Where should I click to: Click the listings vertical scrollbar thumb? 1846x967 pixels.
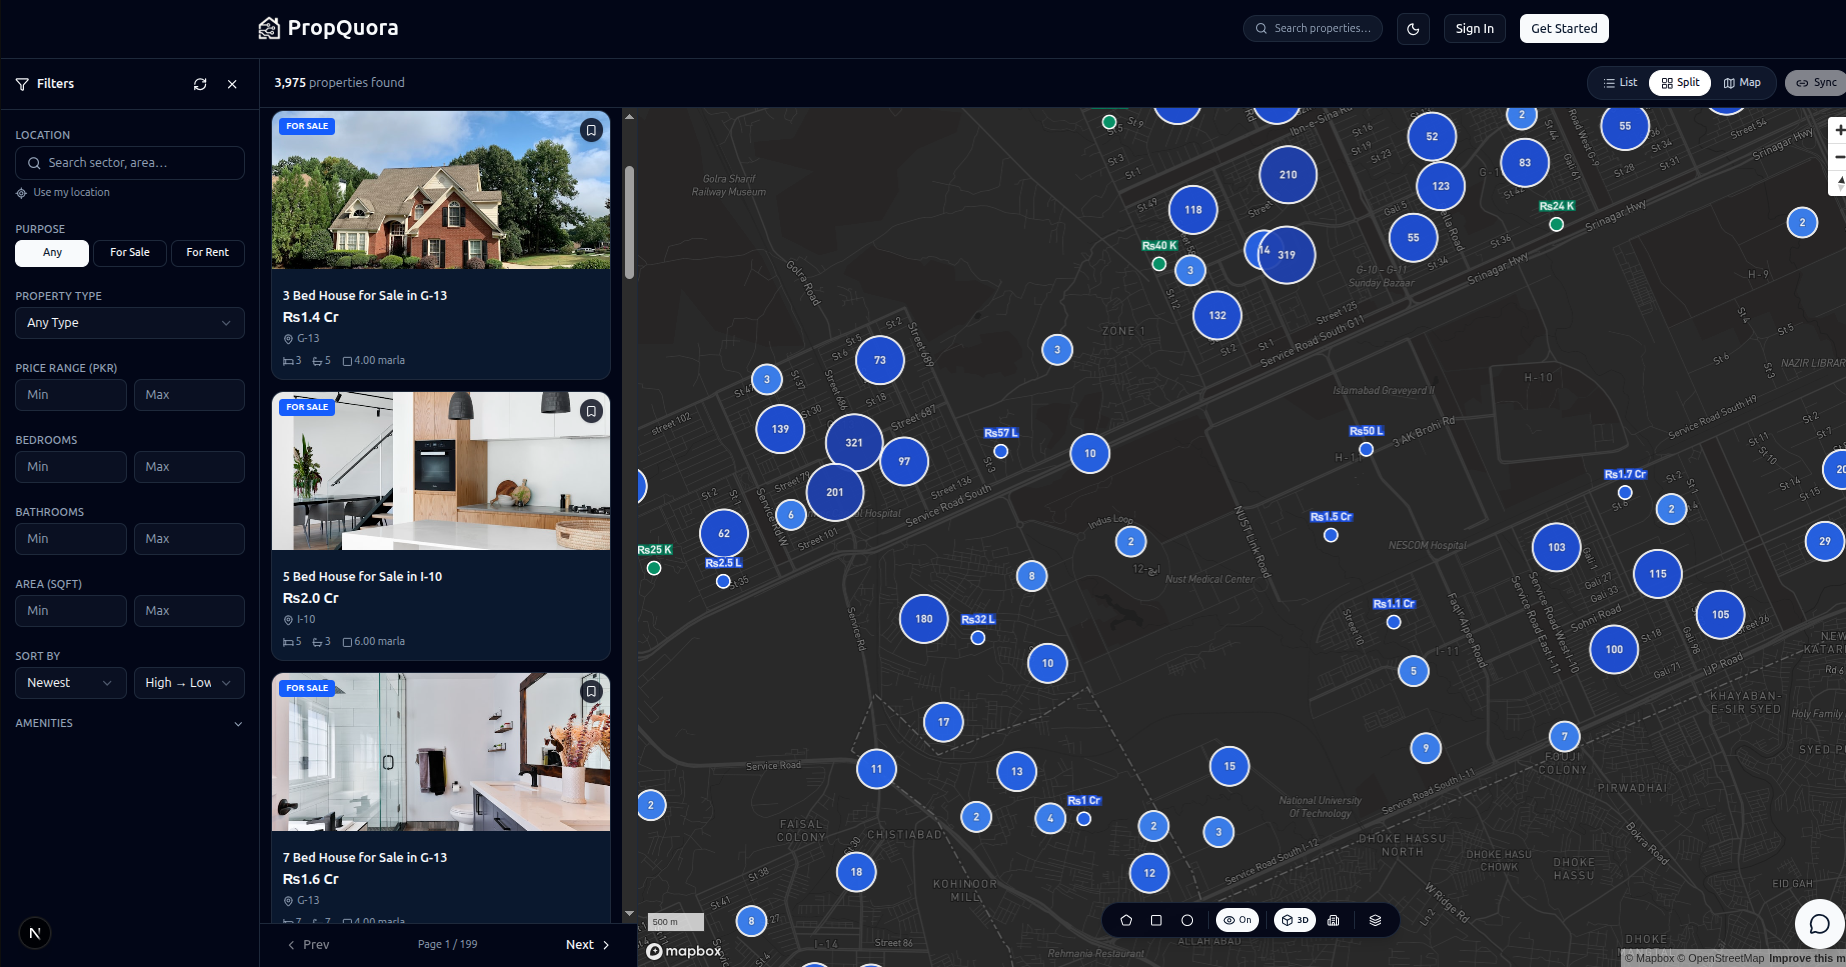coord(629,222)
